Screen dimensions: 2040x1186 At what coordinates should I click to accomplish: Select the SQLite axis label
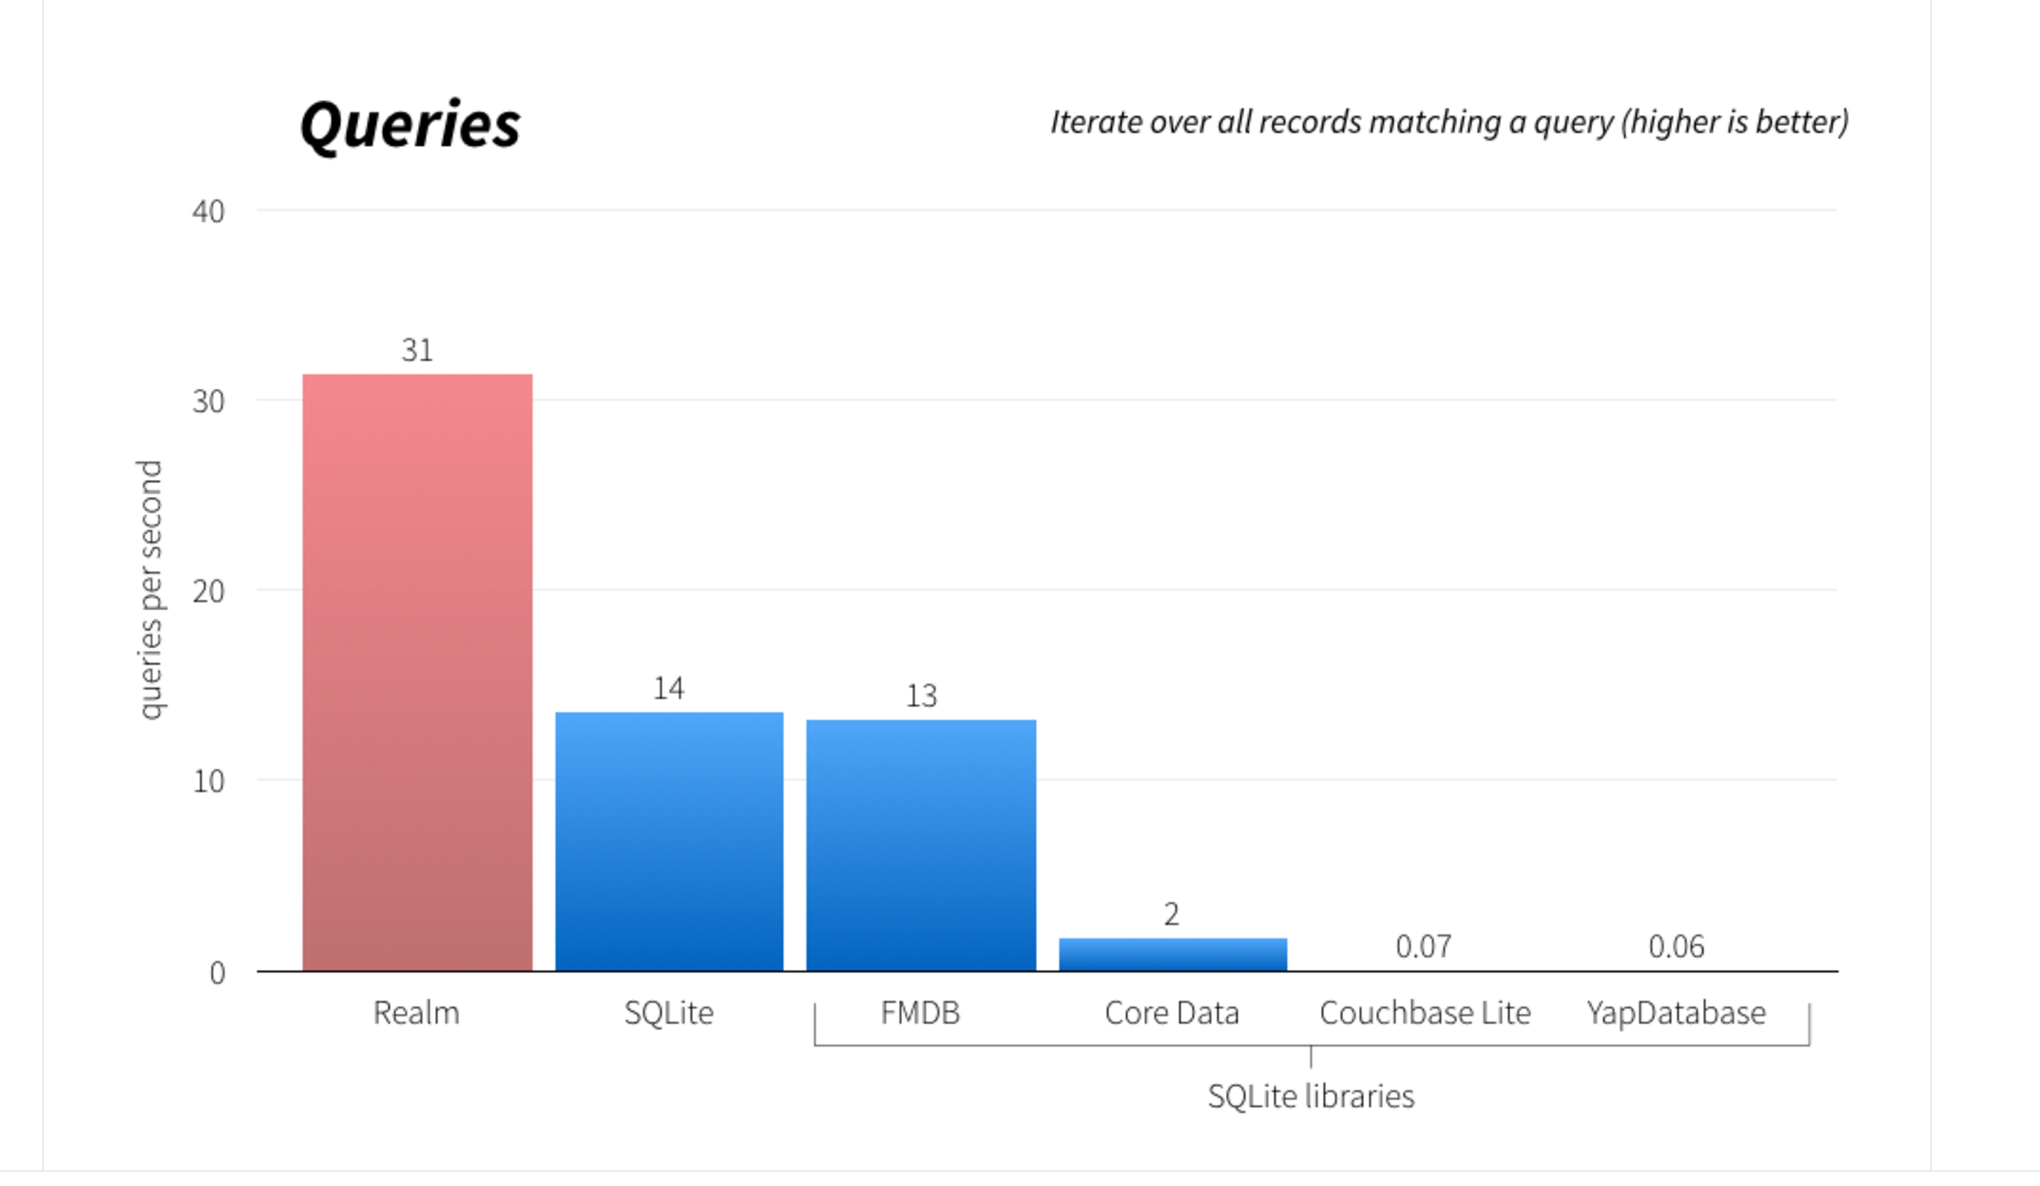pyautogui.click(x=669, y=1013)
